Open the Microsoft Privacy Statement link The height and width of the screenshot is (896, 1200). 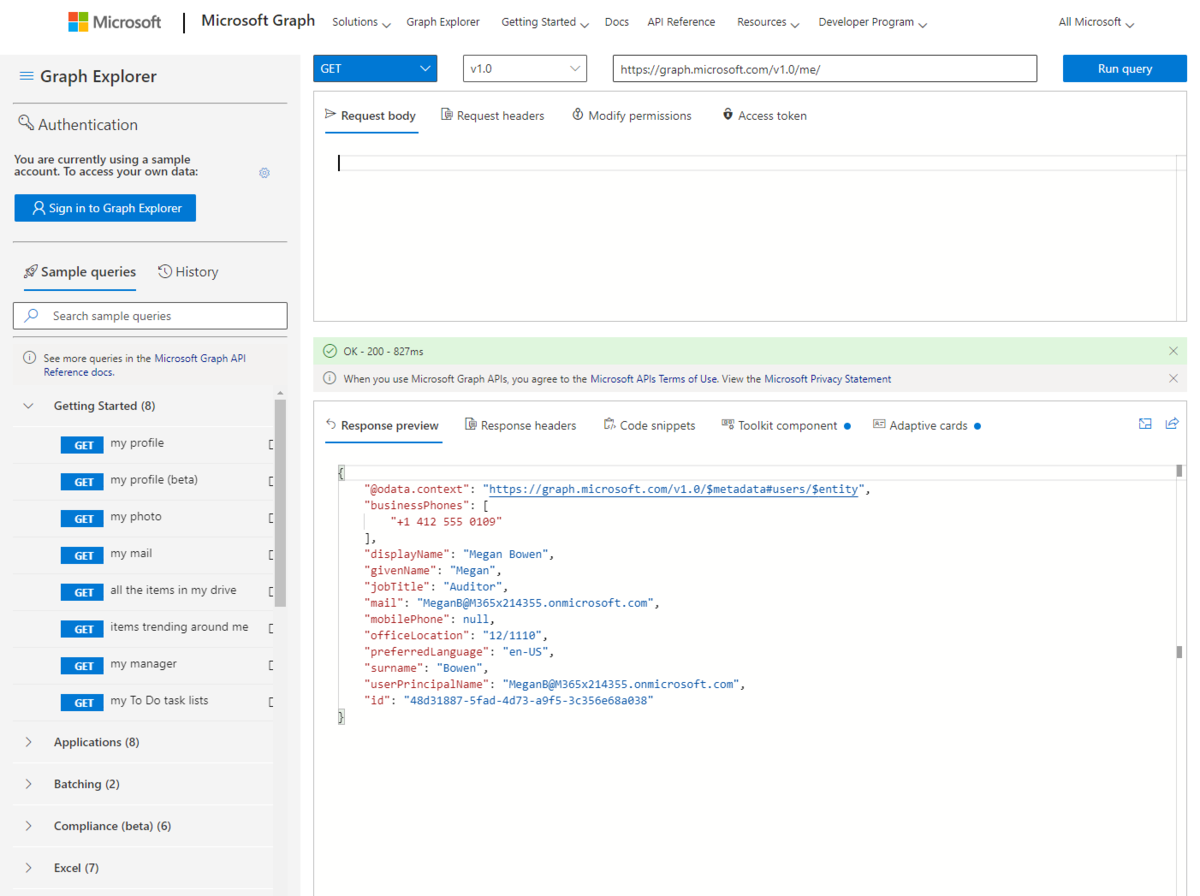click(x=827, y=379)
